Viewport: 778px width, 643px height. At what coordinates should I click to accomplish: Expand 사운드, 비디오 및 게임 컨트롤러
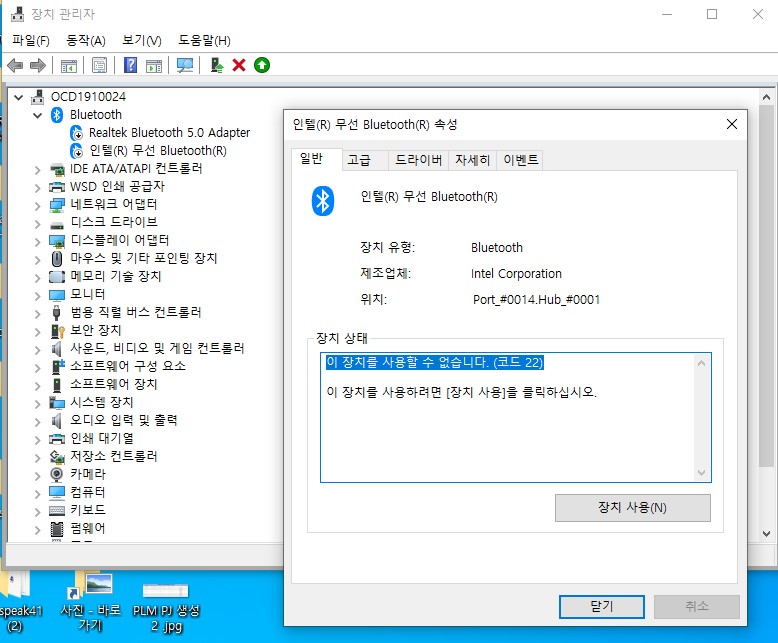coord(37,349)
